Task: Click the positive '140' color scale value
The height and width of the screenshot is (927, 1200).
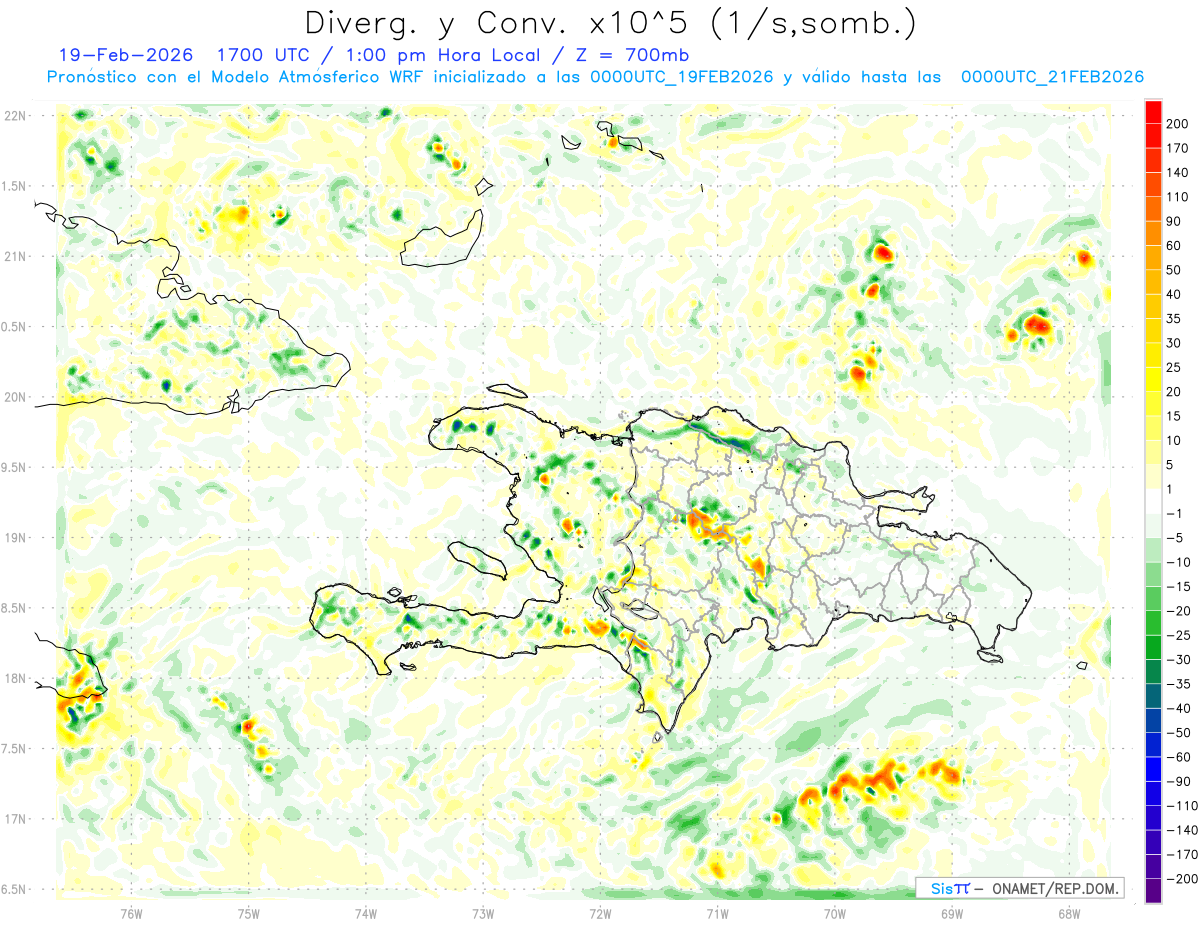Action: [1177, 173]
